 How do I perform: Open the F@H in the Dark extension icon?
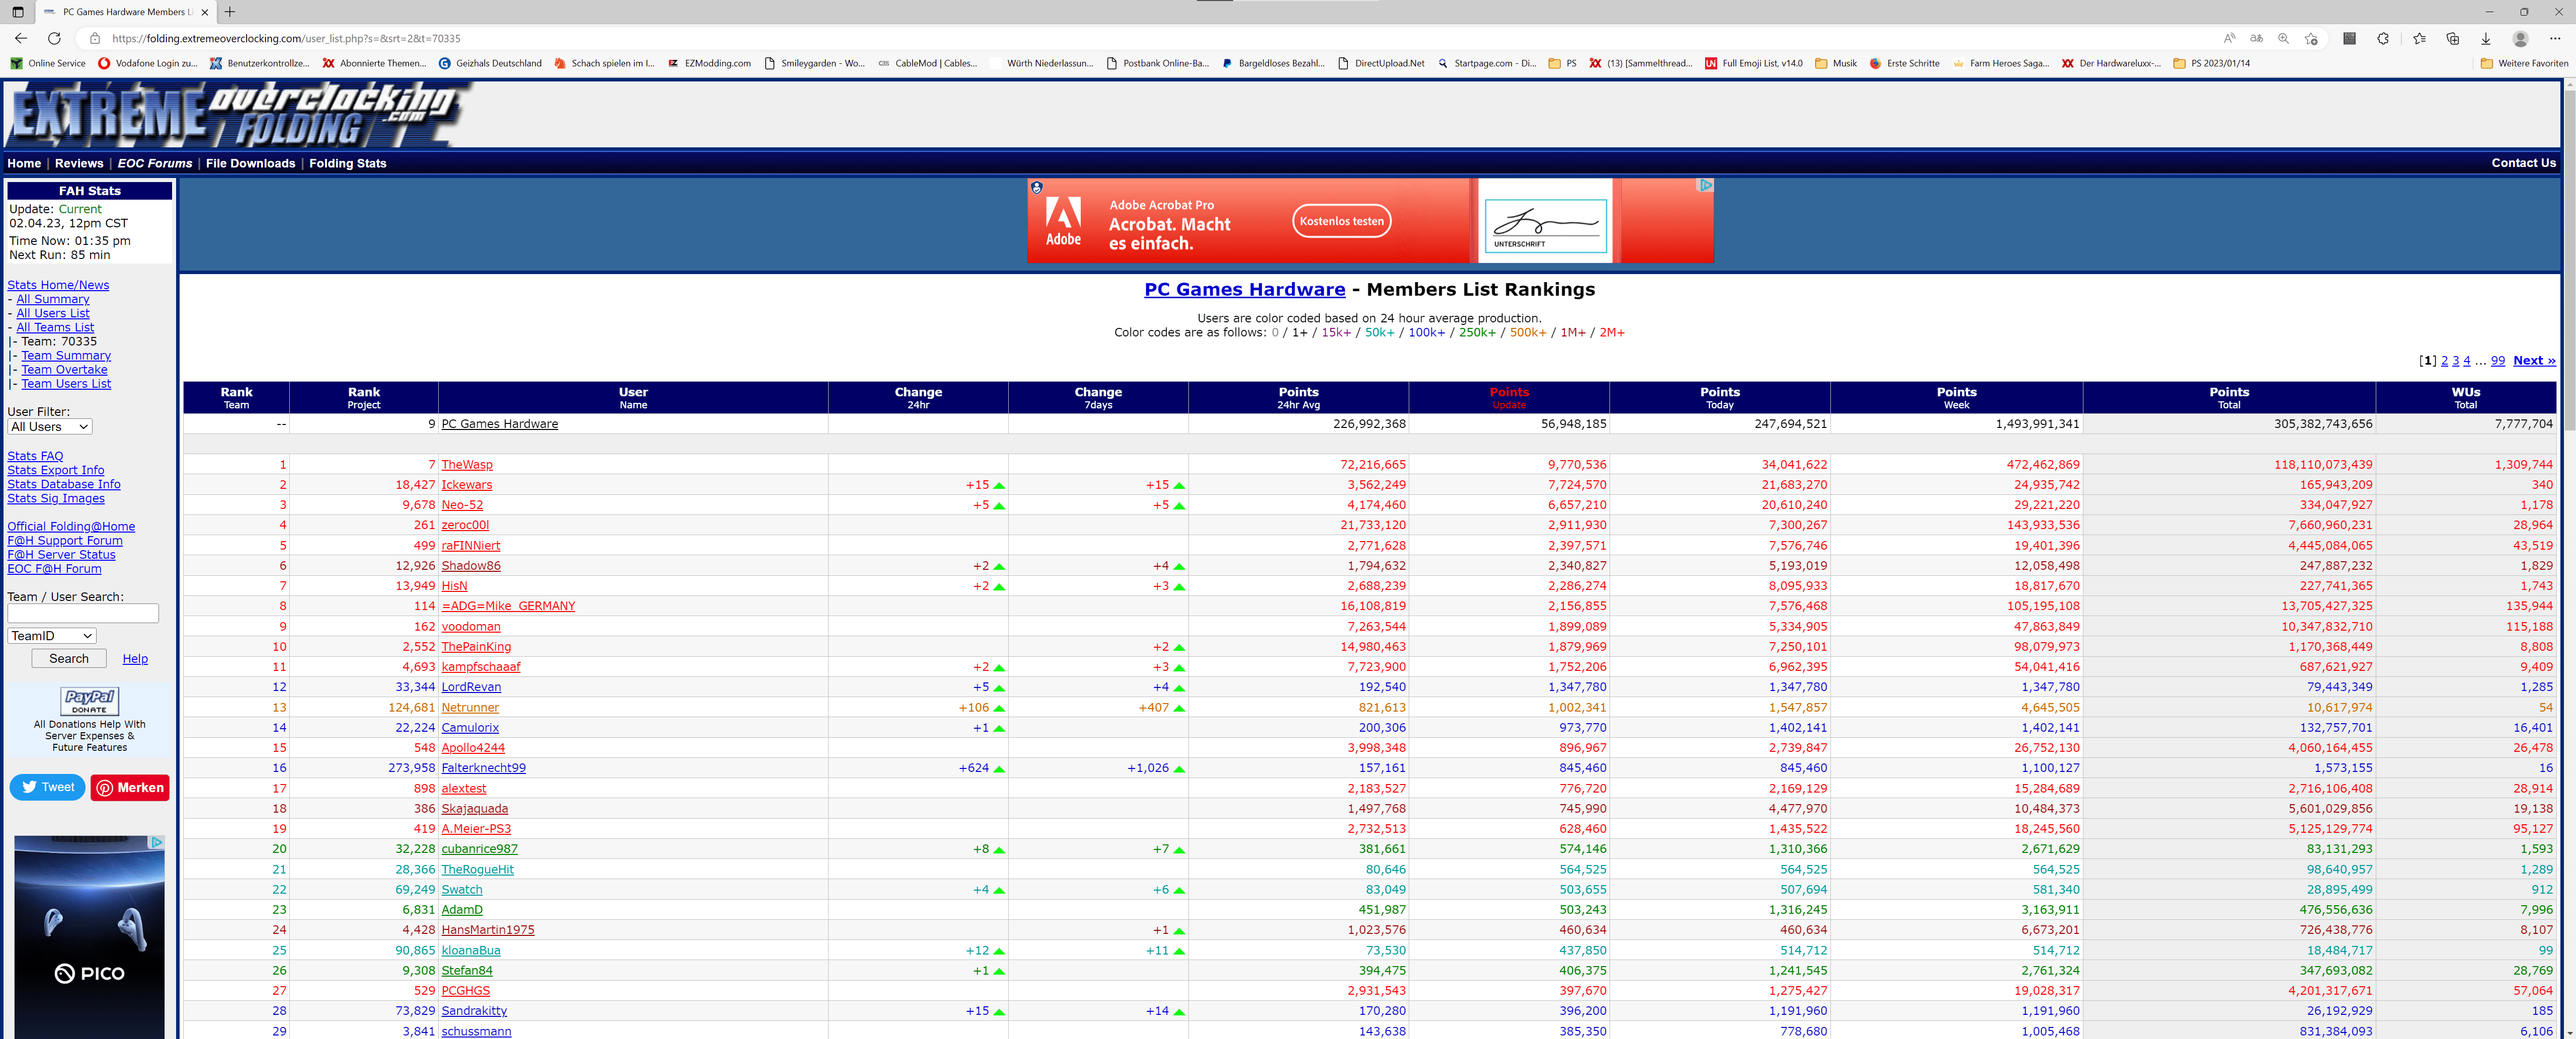(2349, 38)
